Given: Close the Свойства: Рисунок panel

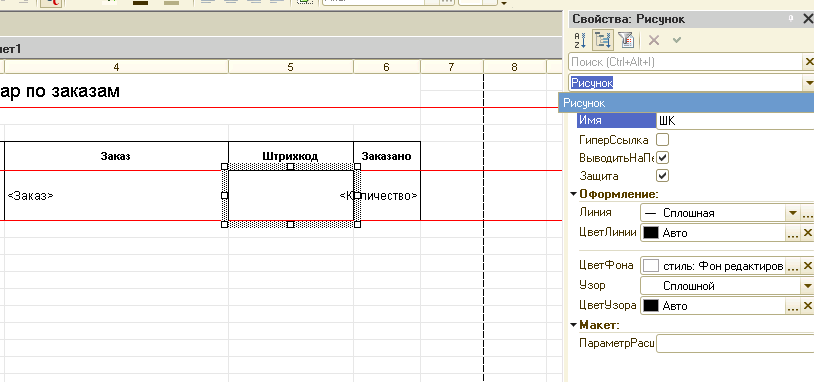Looking at the screenshot, I should (808, 19).
